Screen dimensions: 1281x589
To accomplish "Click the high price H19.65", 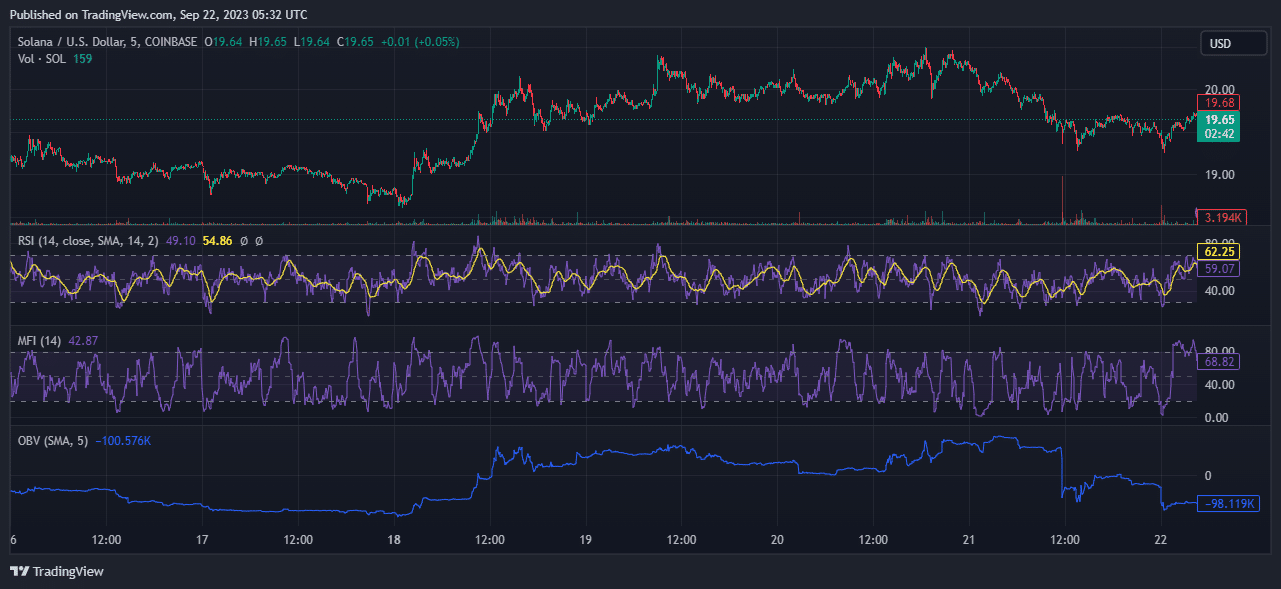I will point(268,42).
